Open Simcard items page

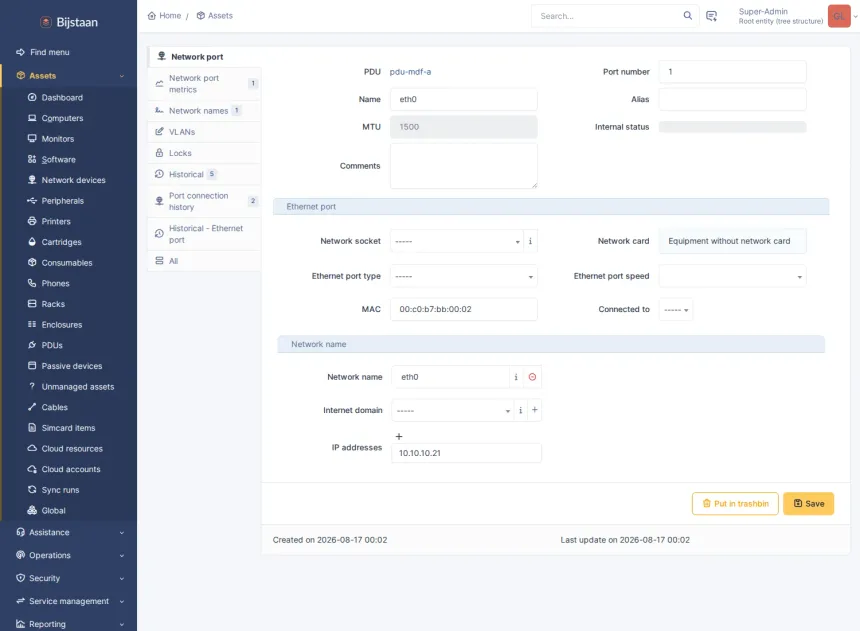69,428
